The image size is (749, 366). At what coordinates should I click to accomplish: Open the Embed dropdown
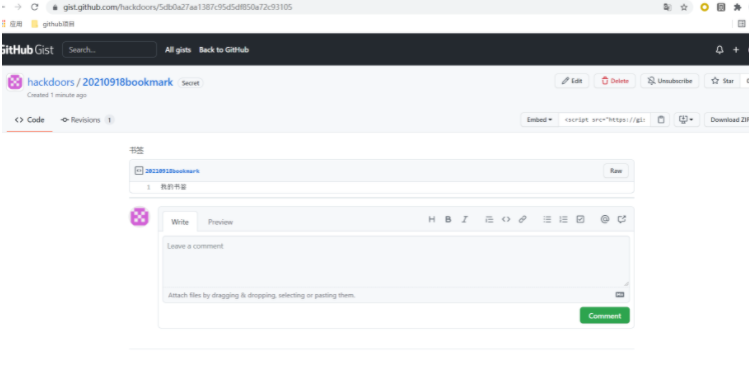[539, 119]
